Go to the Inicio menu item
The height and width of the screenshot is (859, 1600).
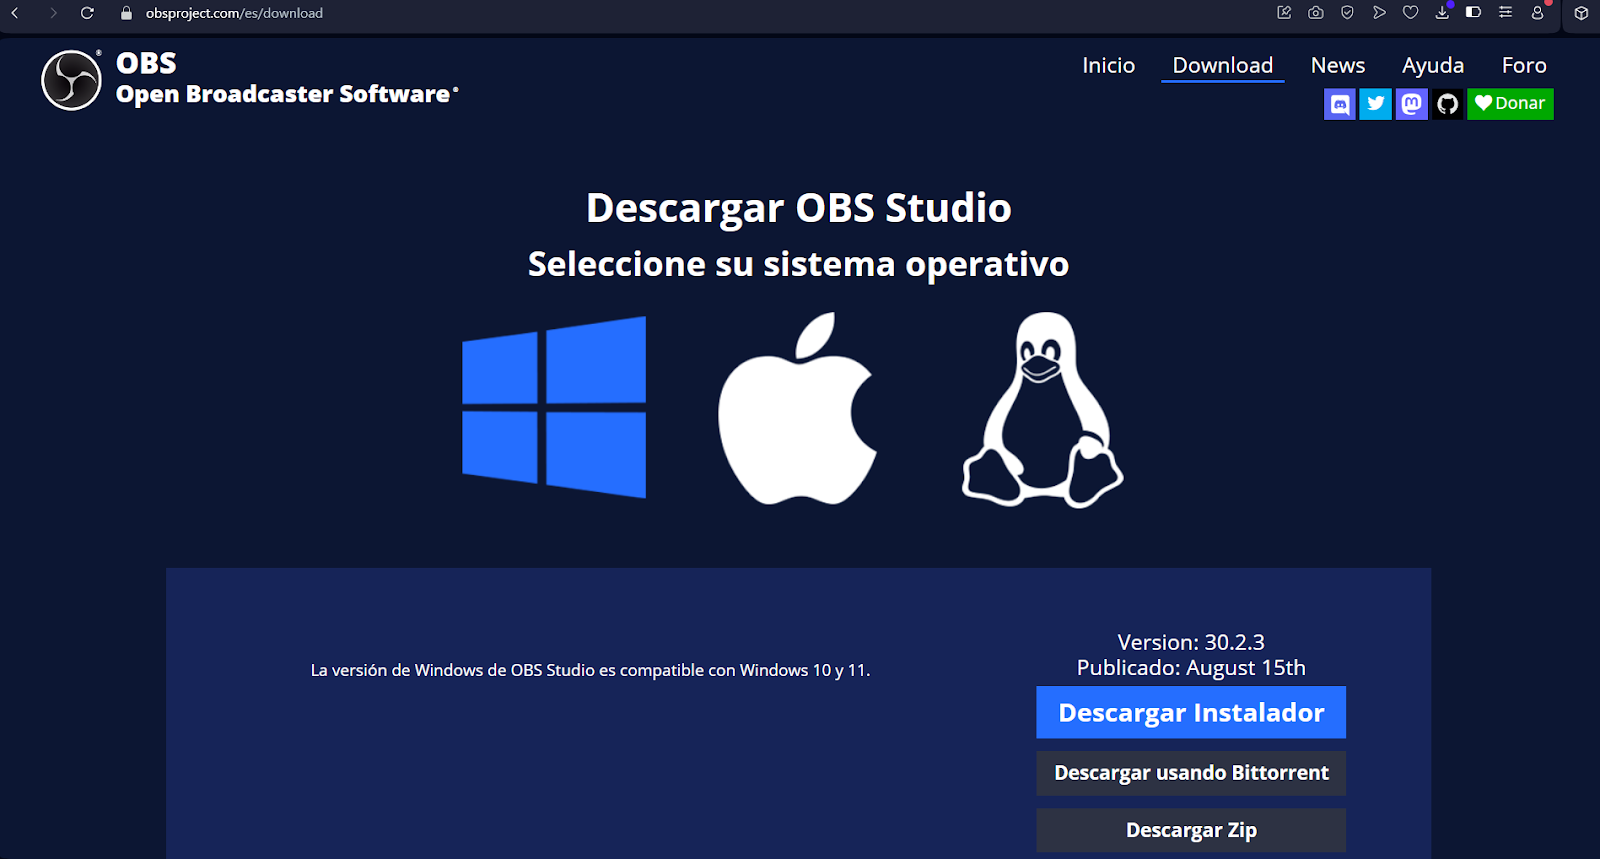click(x=1108, y=65)
